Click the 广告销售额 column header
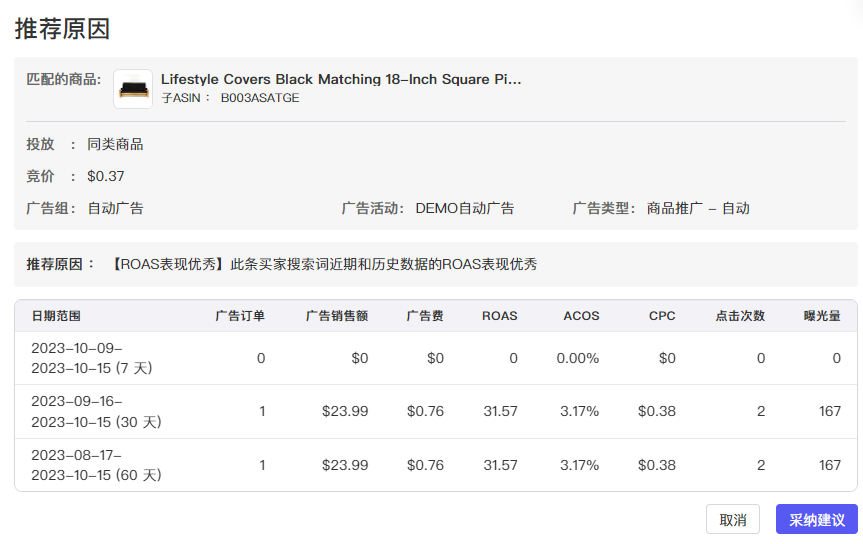863x544 pixels. [x=337, y=316]
